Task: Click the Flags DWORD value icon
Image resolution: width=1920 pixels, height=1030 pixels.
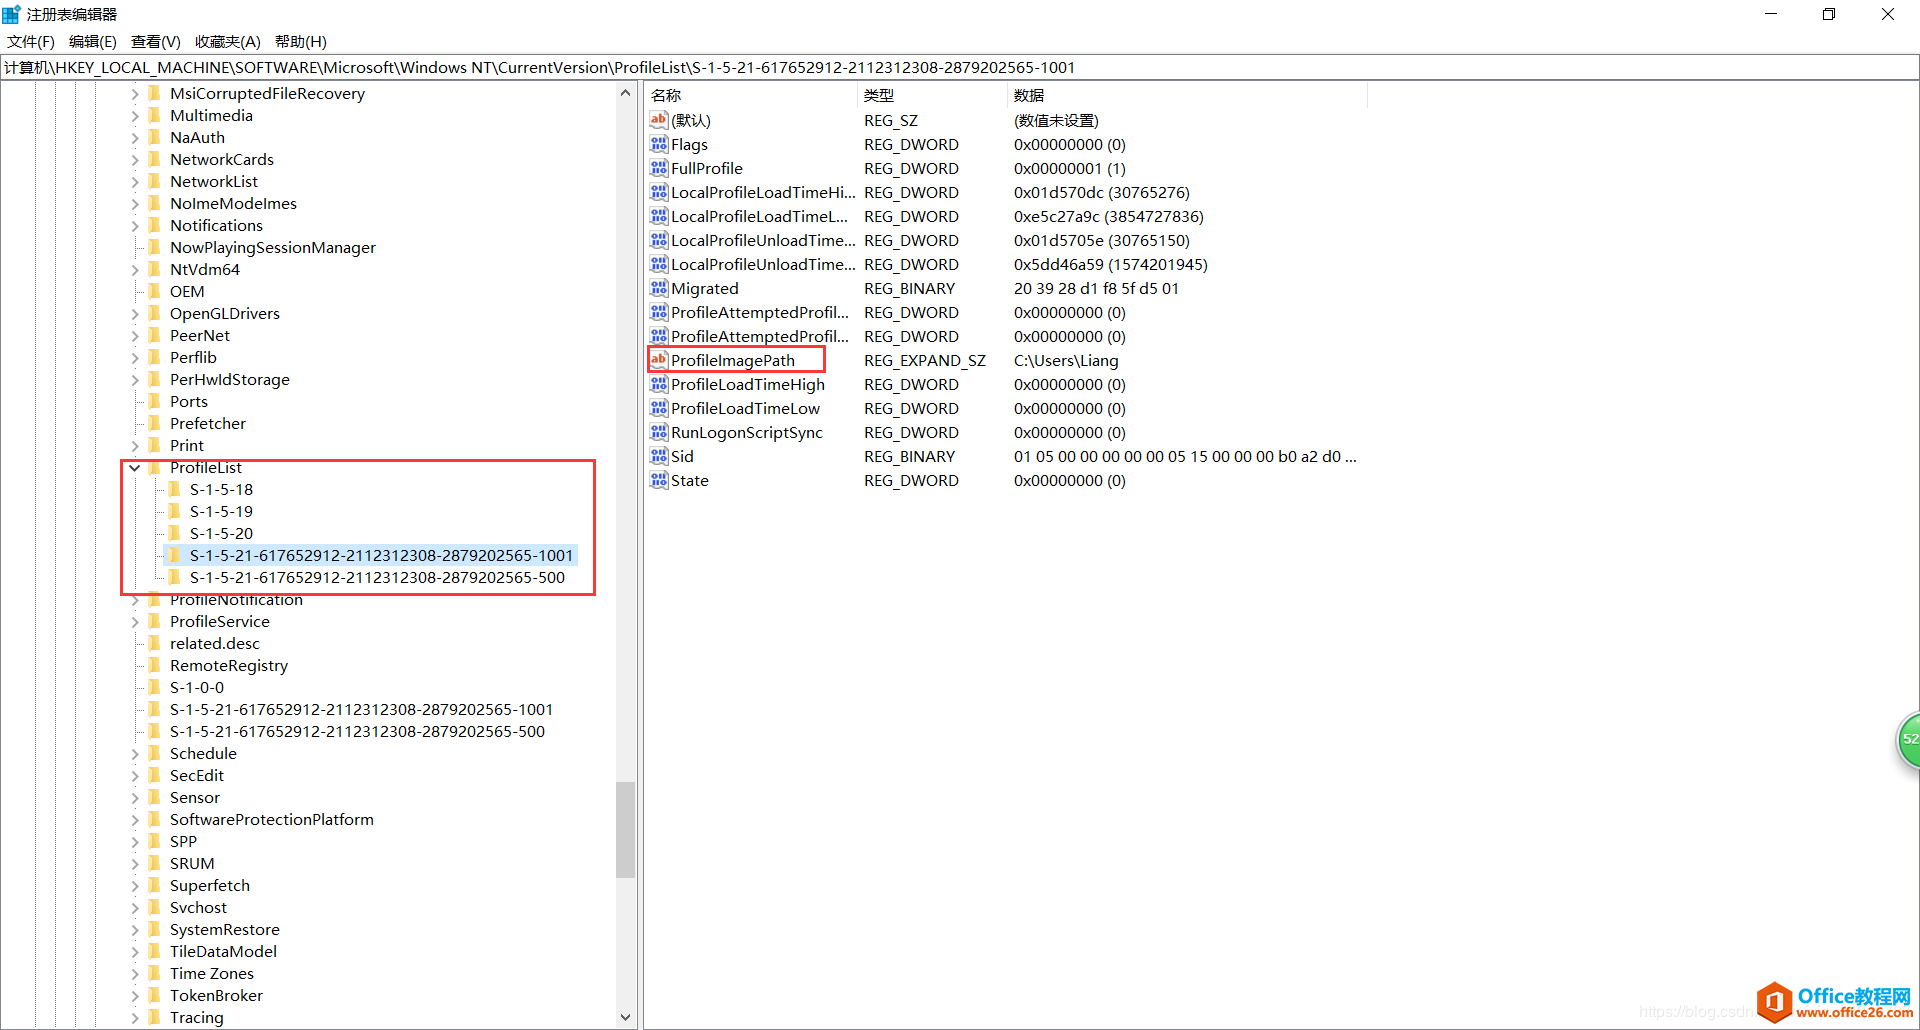Action: click(x=658, y=144)
